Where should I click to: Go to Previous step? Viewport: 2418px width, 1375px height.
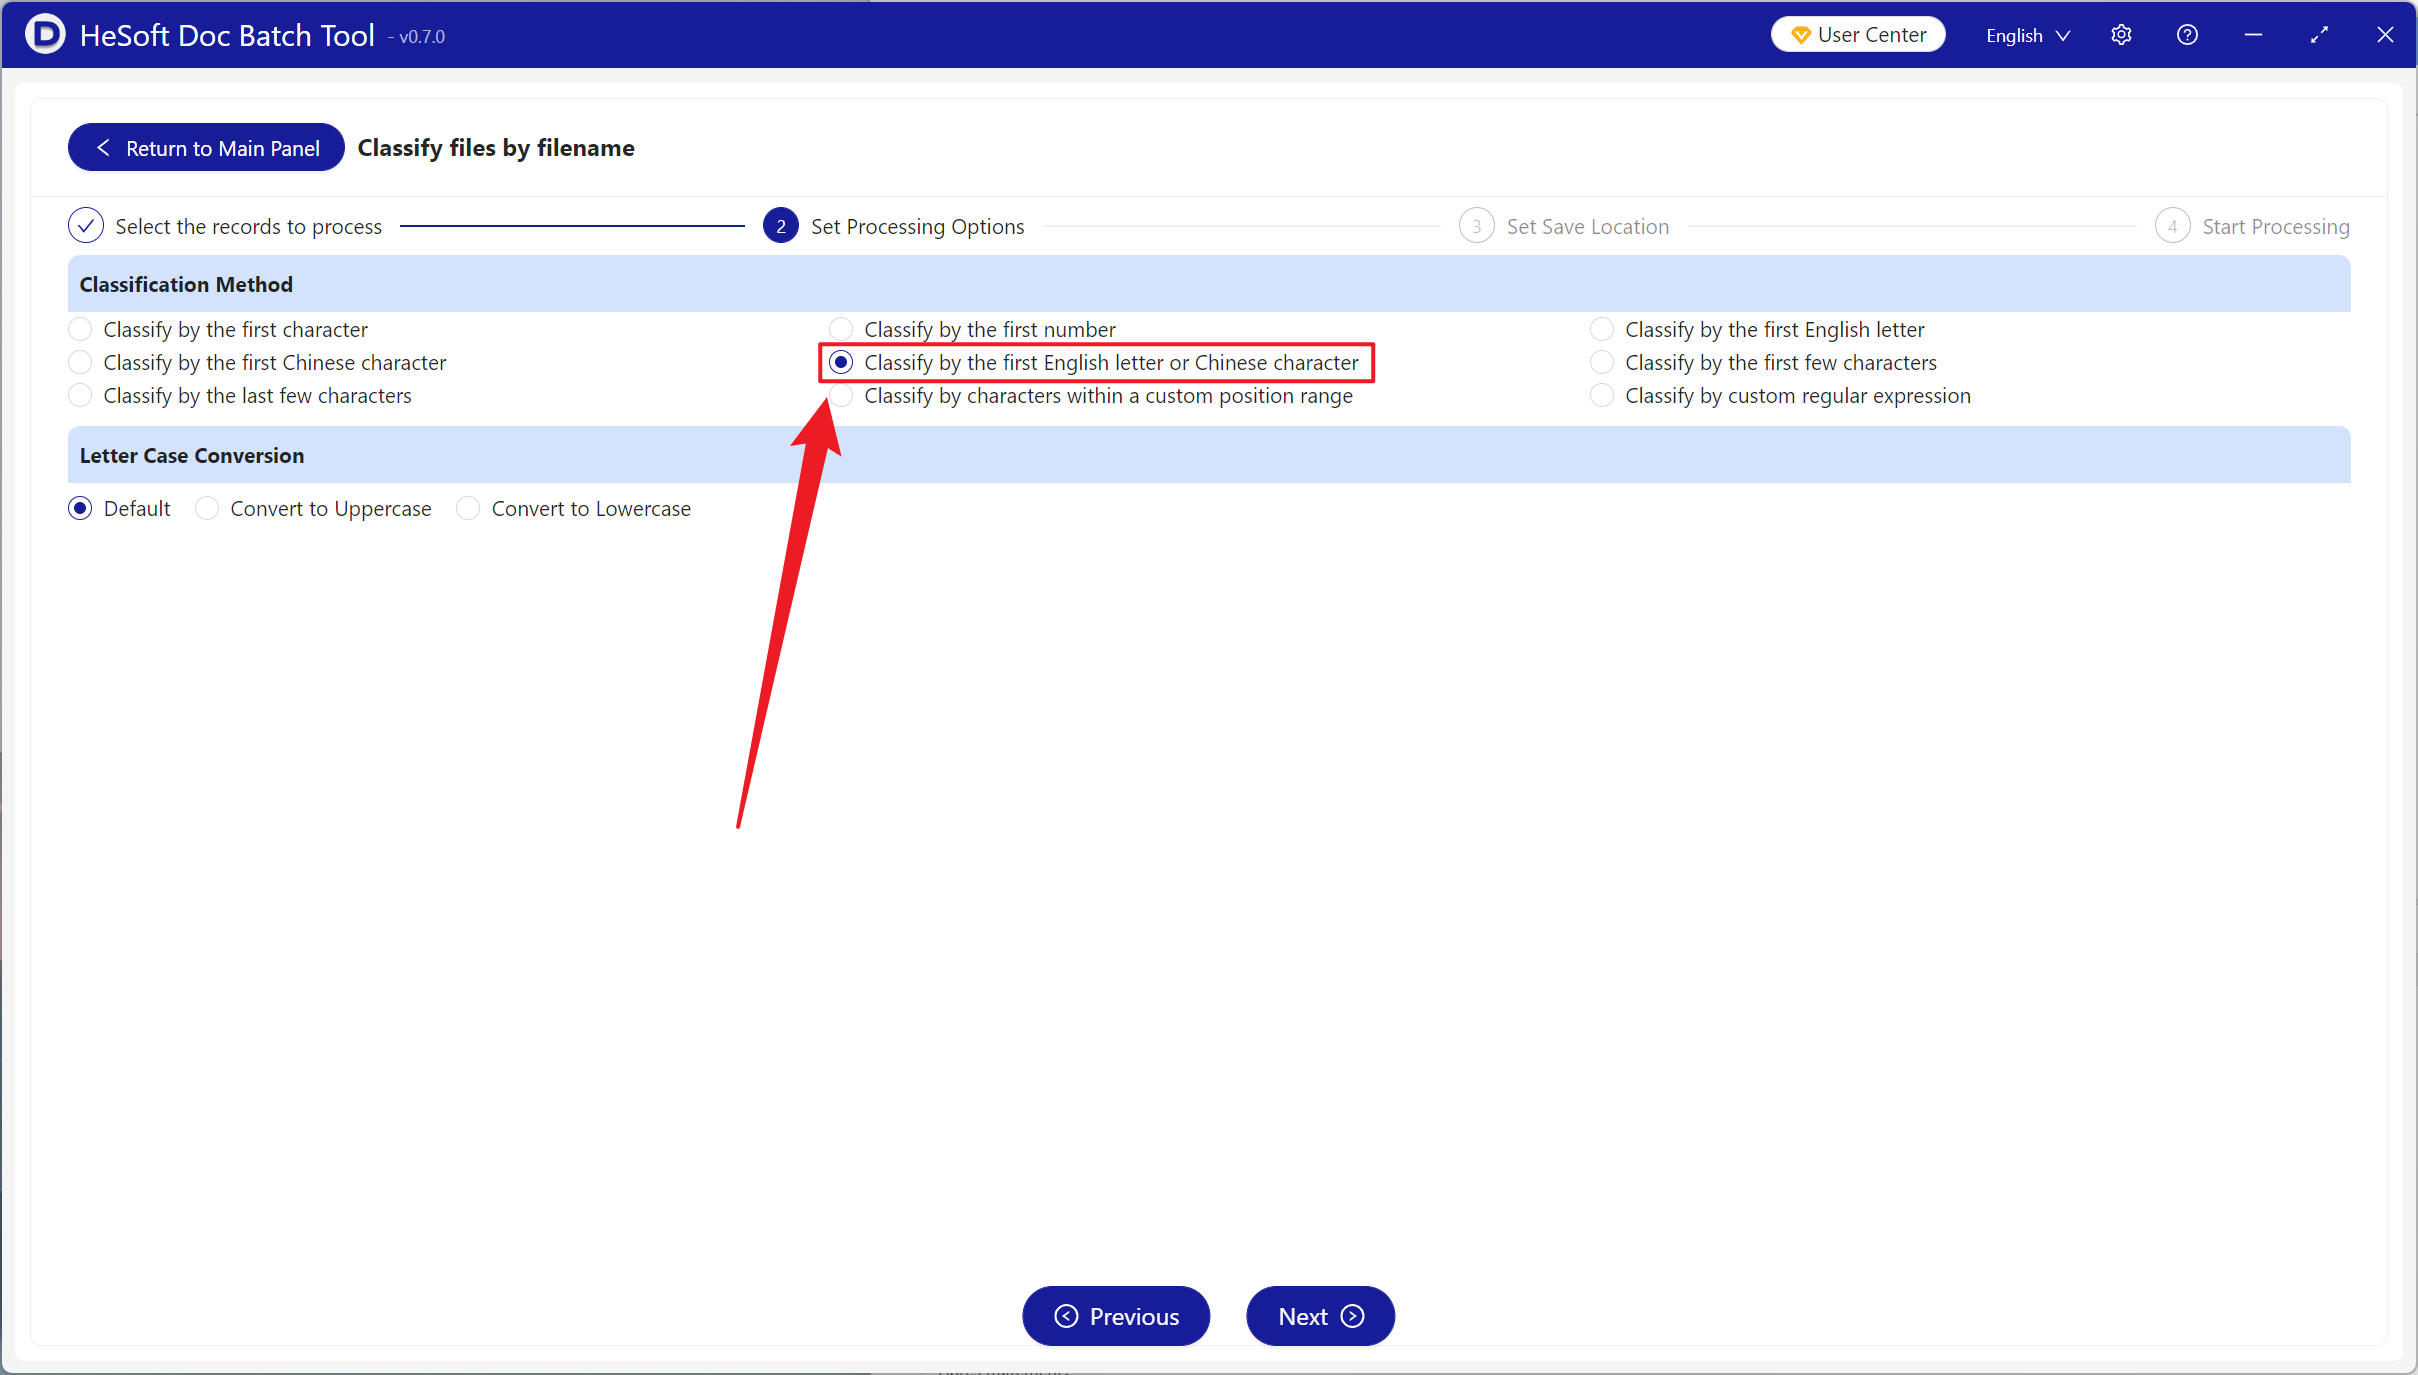click(x=1116, y=1316)
